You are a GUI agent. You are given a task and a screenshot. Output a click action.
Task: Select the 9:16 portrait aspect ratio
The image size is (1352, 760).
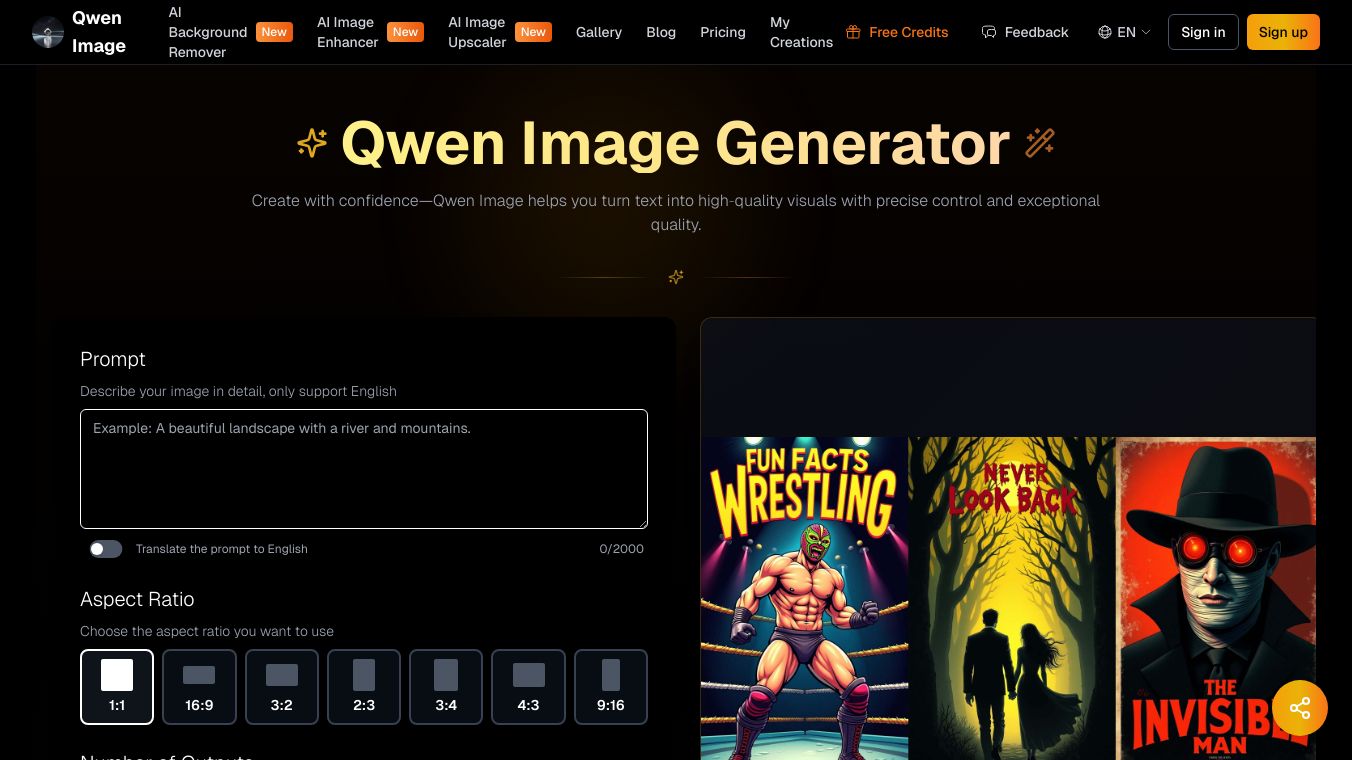tap(611, 687)
